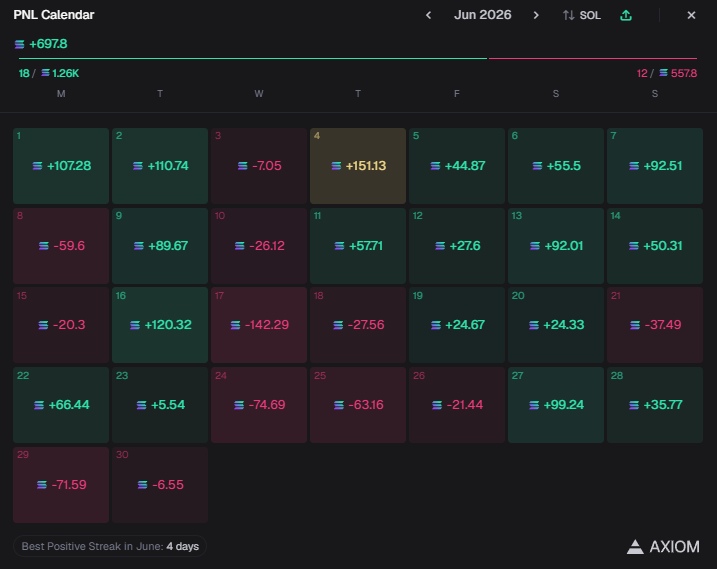Select day 1 cell with +107.28
717x569 pixels.
pos(61,166)
